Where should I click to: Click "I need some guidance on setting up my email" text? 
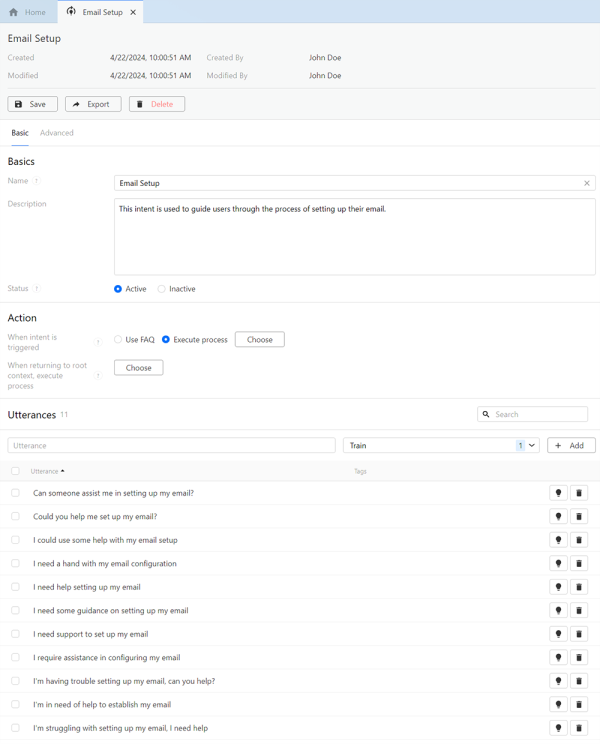[x=111, y=611]
